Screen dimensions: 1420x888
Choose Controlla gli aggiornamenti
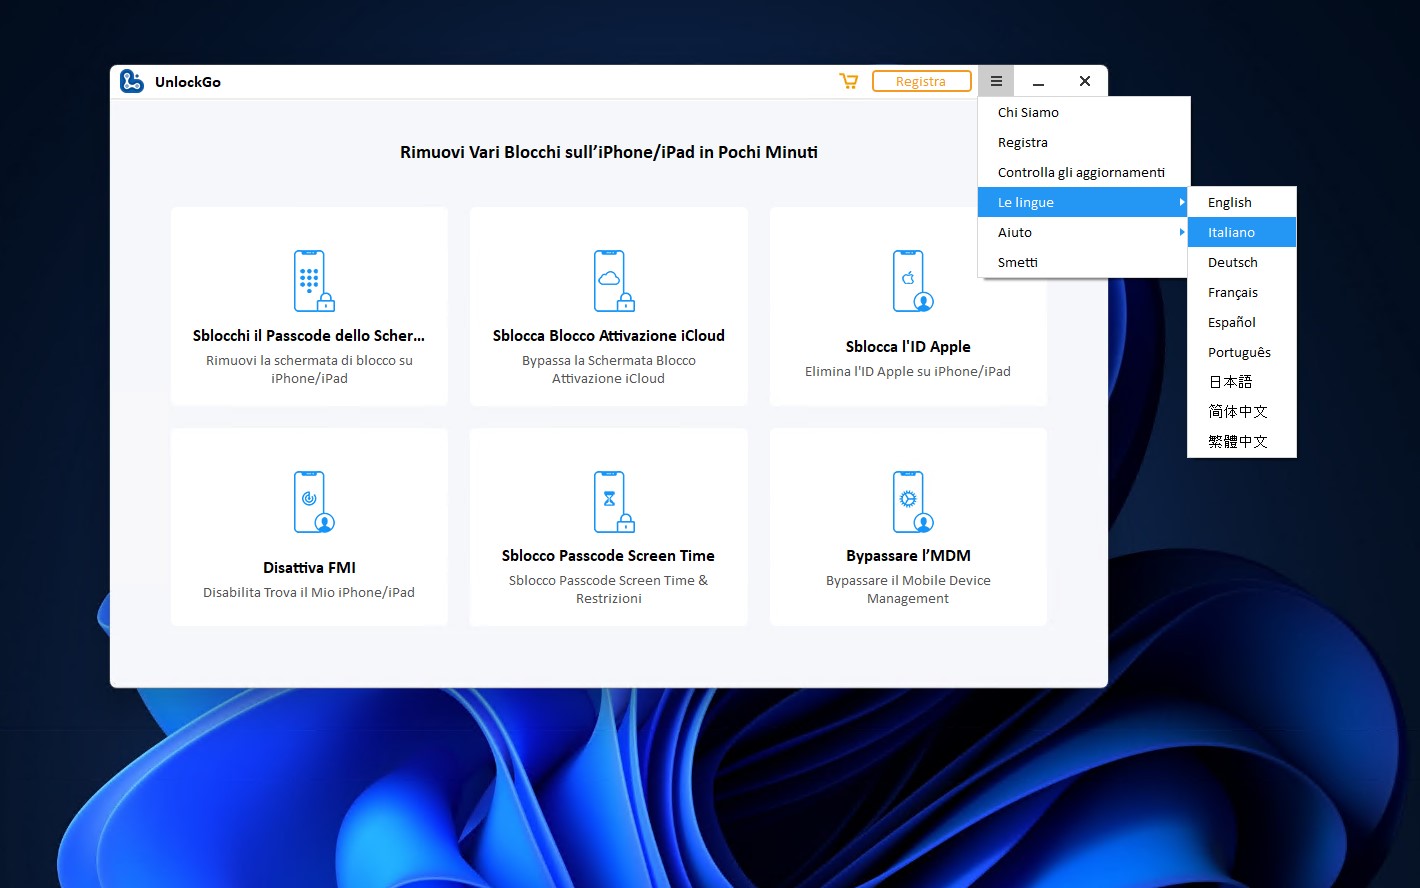pos(1084,172)
